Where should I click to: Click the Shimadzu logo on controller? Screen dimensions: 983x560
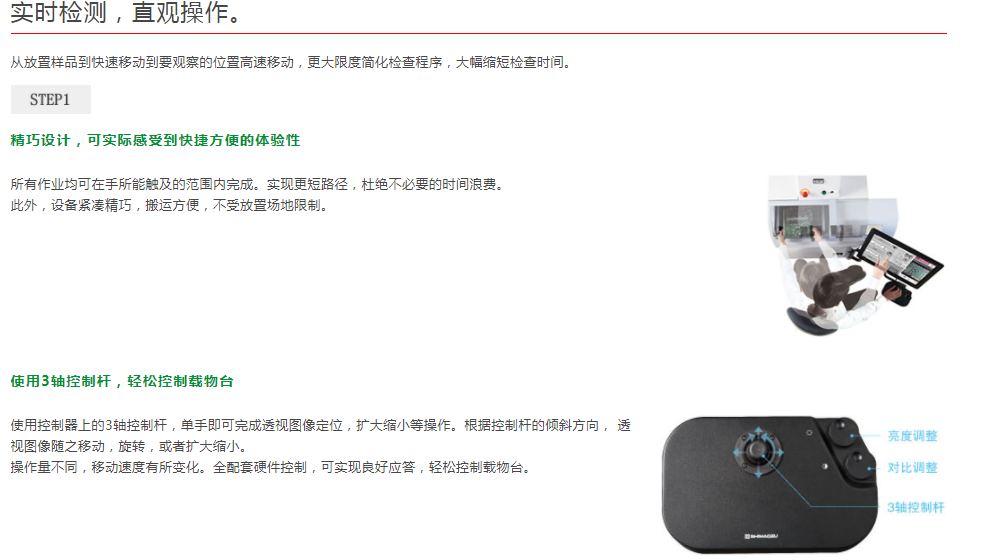(760, 536)
